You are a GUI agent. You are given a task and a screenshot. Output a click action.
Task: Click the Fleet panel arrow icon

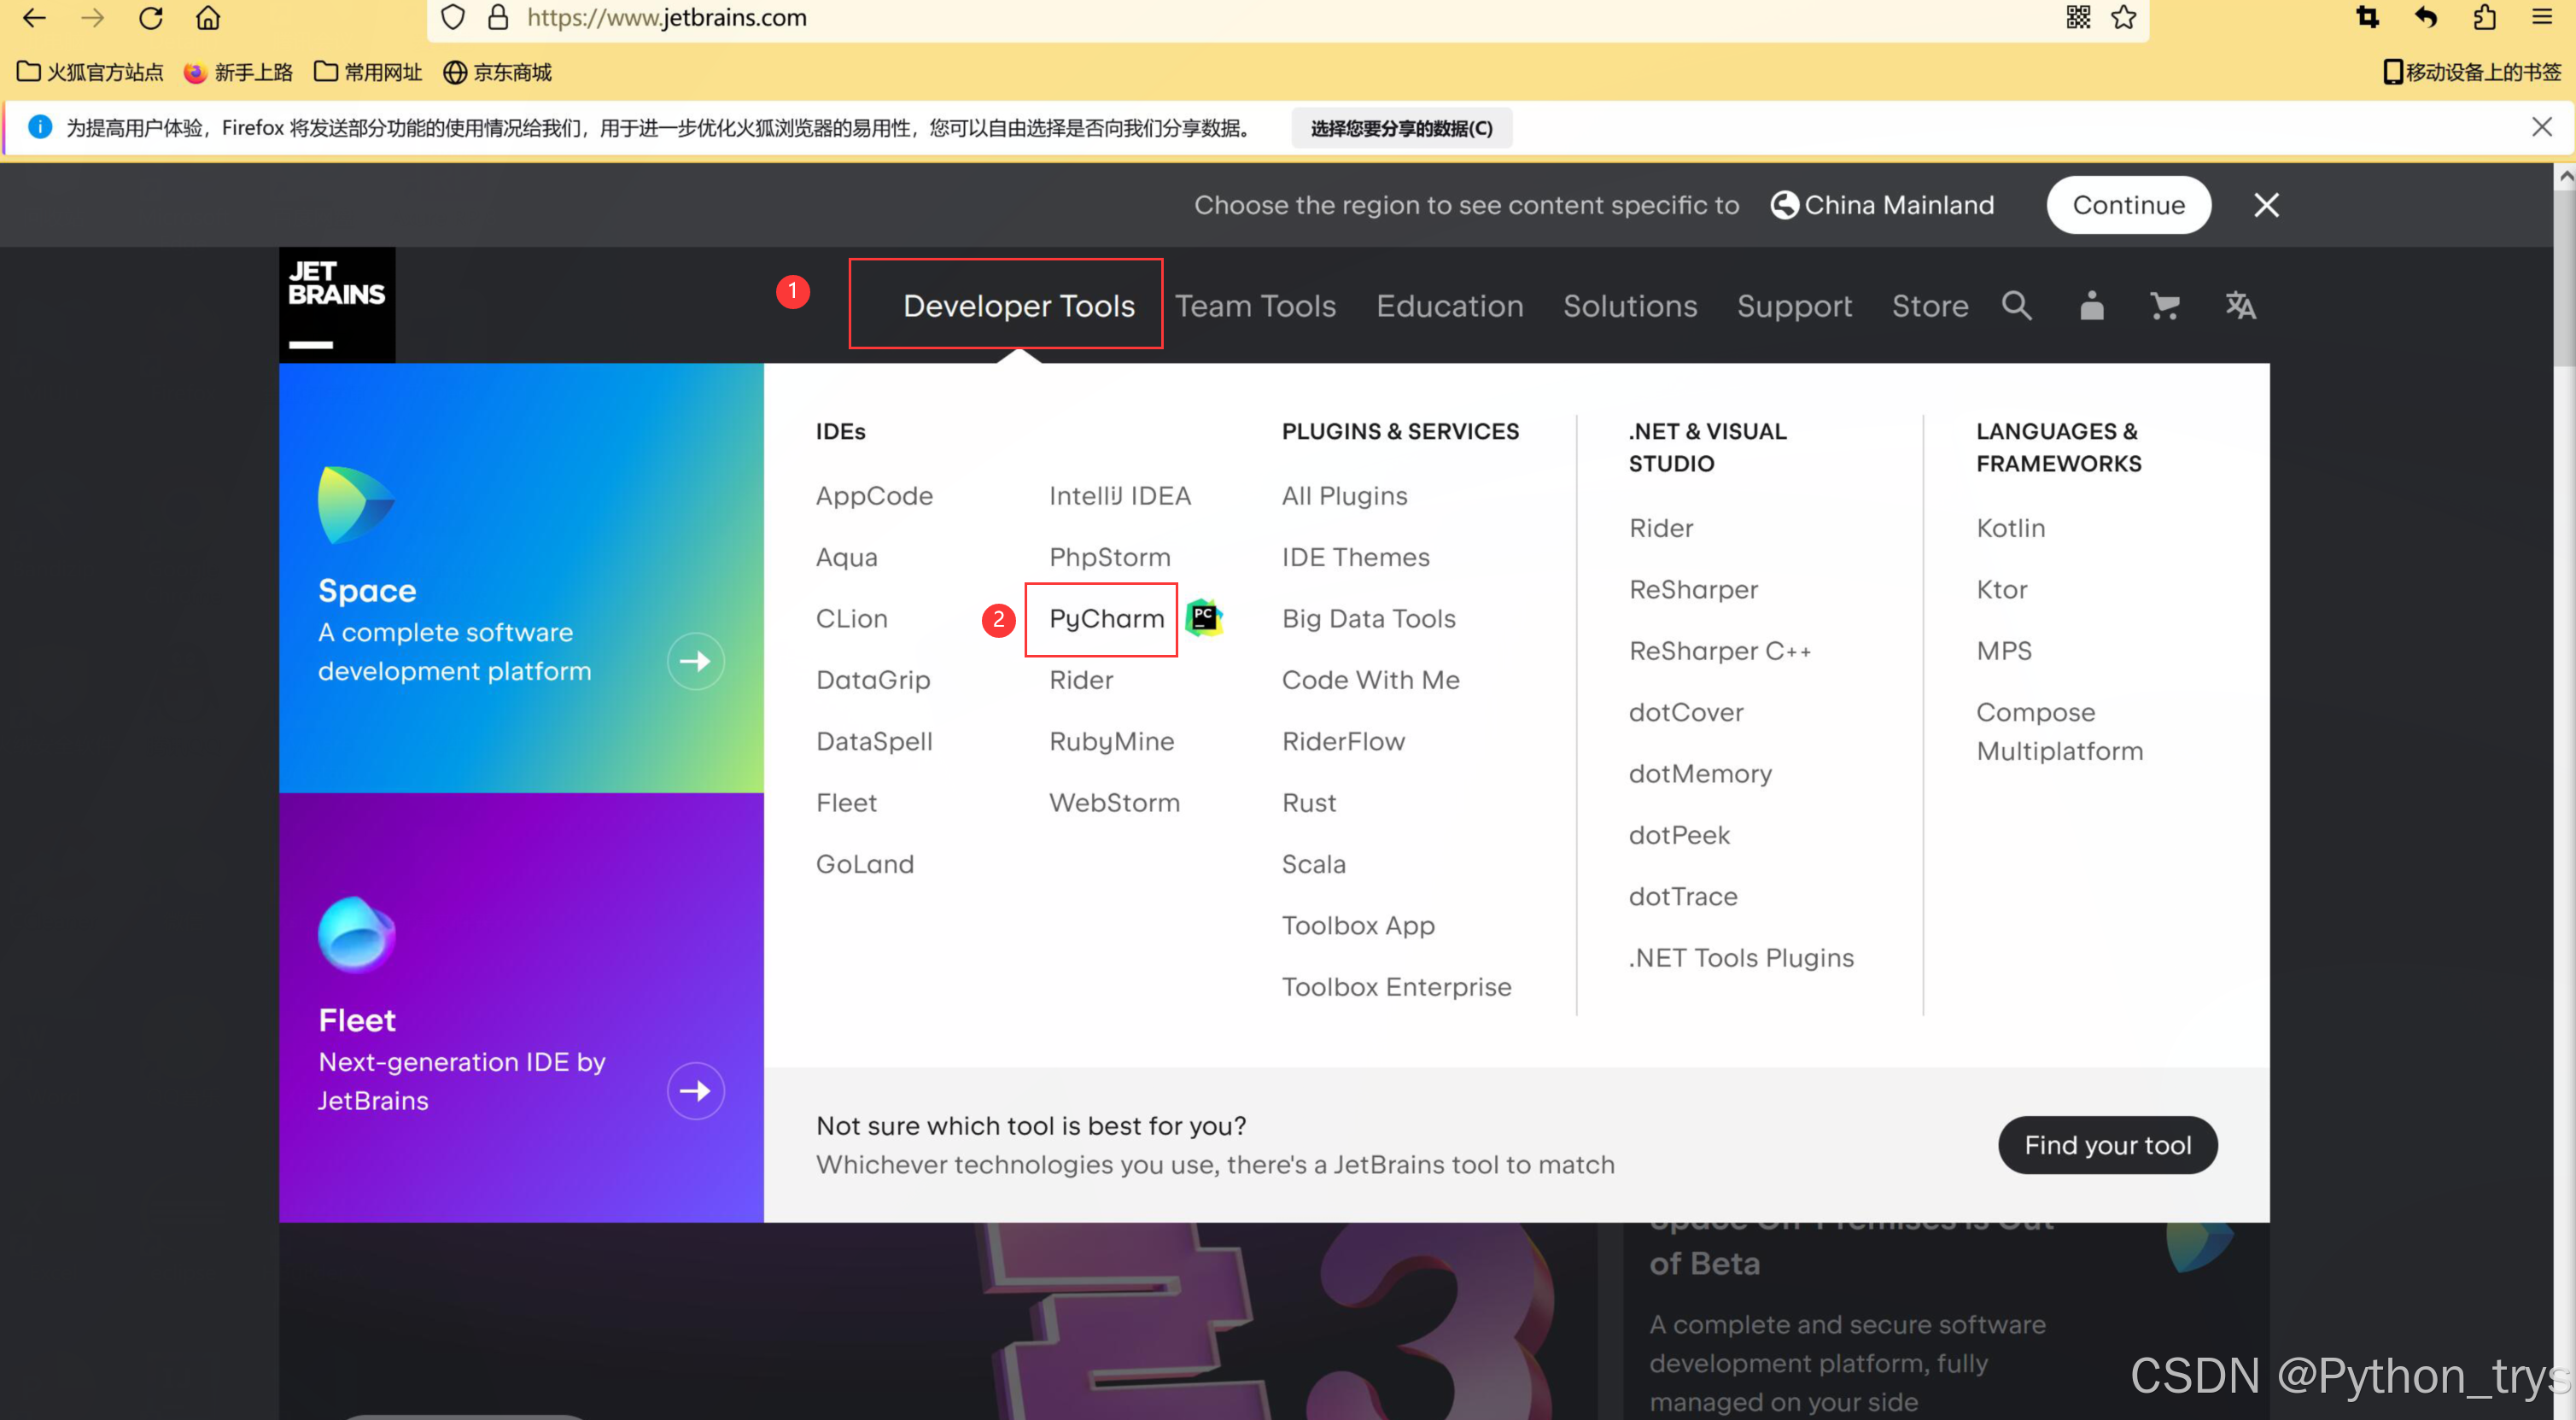(695, 1090)
